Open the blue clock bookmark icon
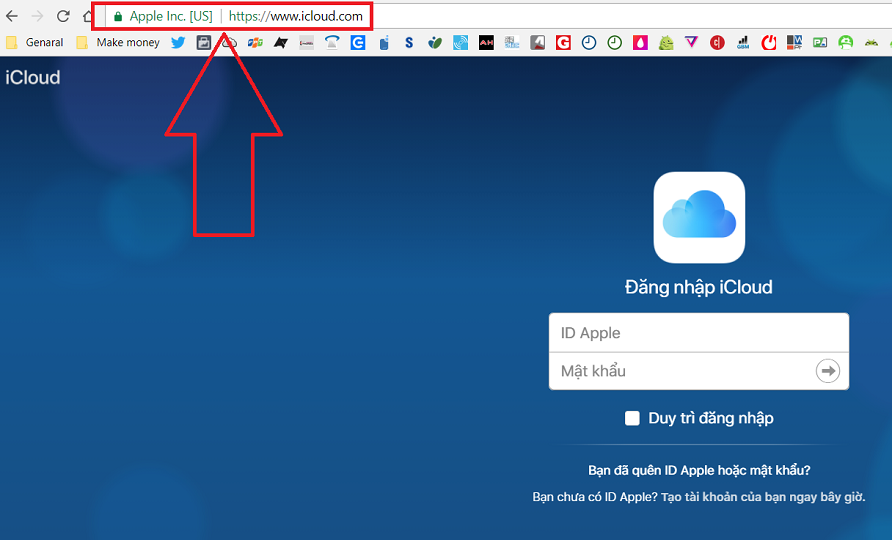Viewport: 892px width, 540px height. 589,42
